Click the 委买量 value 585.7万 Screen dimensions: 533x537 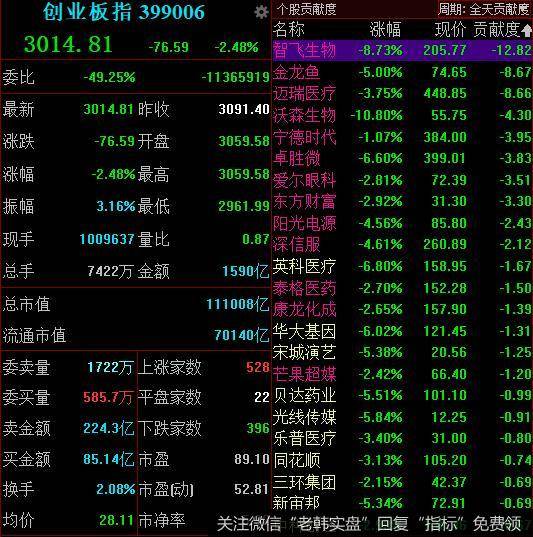click(x=108, y=397)
